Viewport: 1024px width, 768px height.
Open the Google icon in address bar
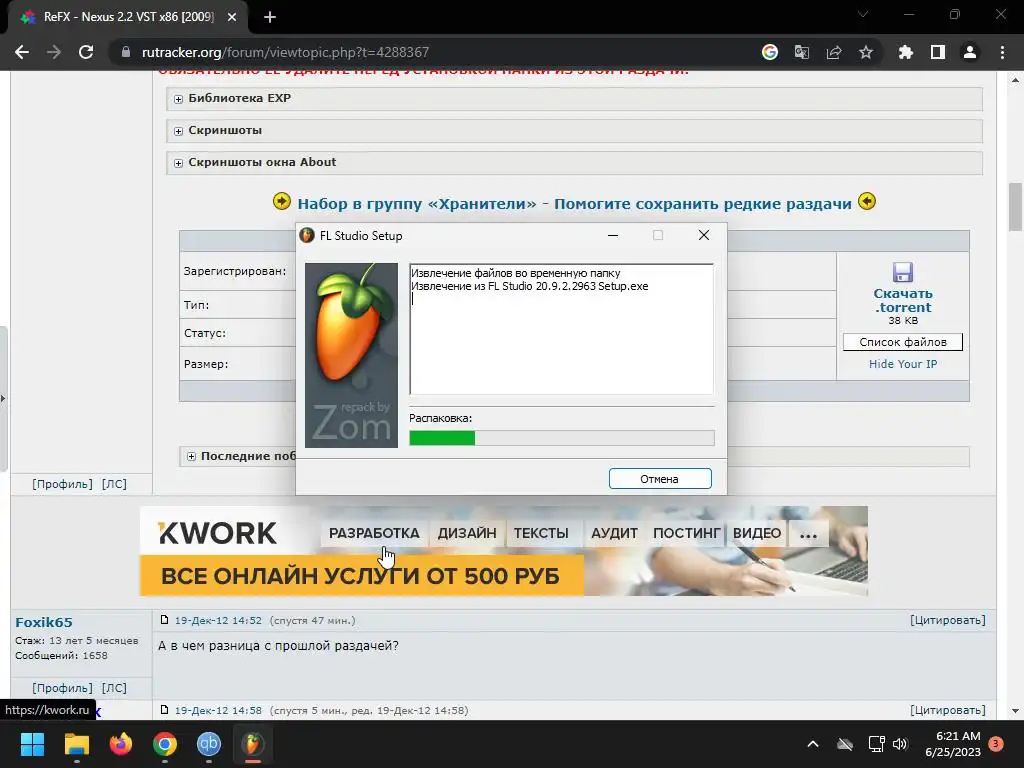coord(770,52)
